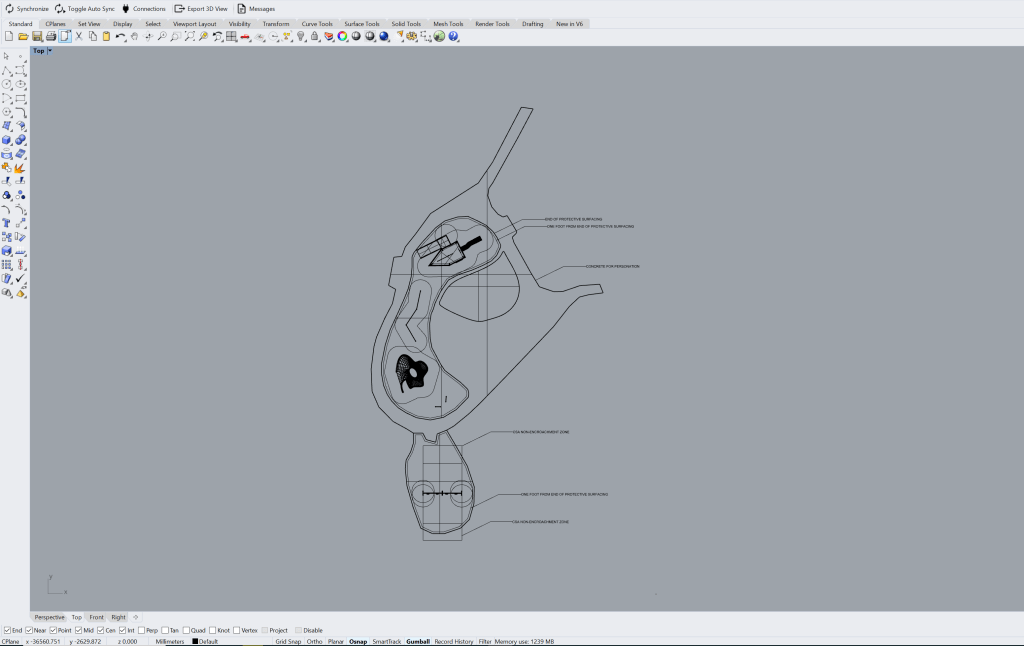
Task: Click the Undo arrow icon
Action: (120, 37)
